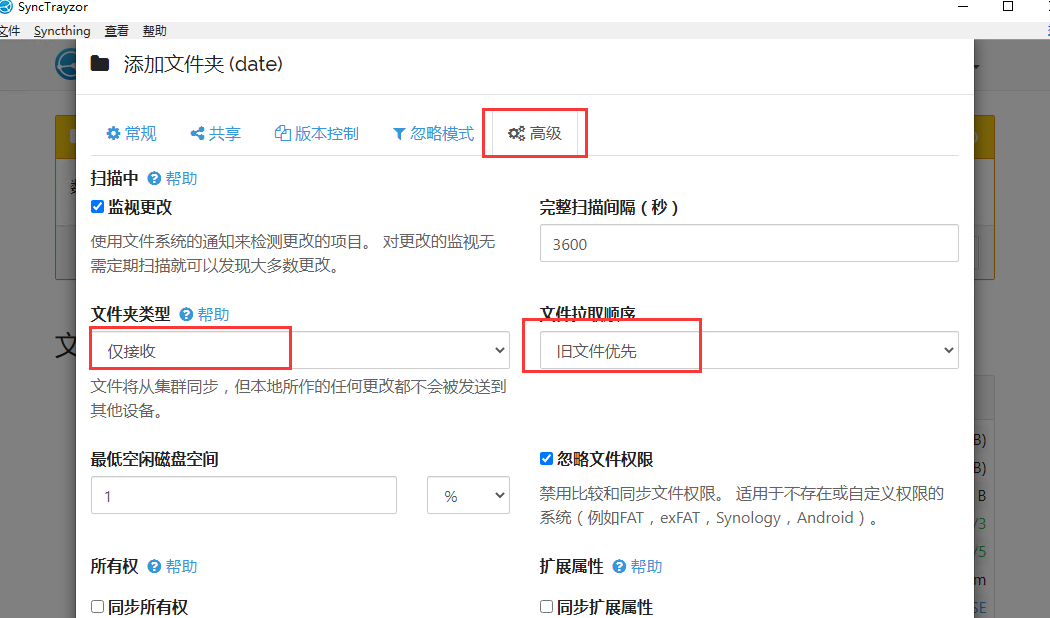
Task: Uncheck the 监视更改 checkbox
Action: pos(98,207)
